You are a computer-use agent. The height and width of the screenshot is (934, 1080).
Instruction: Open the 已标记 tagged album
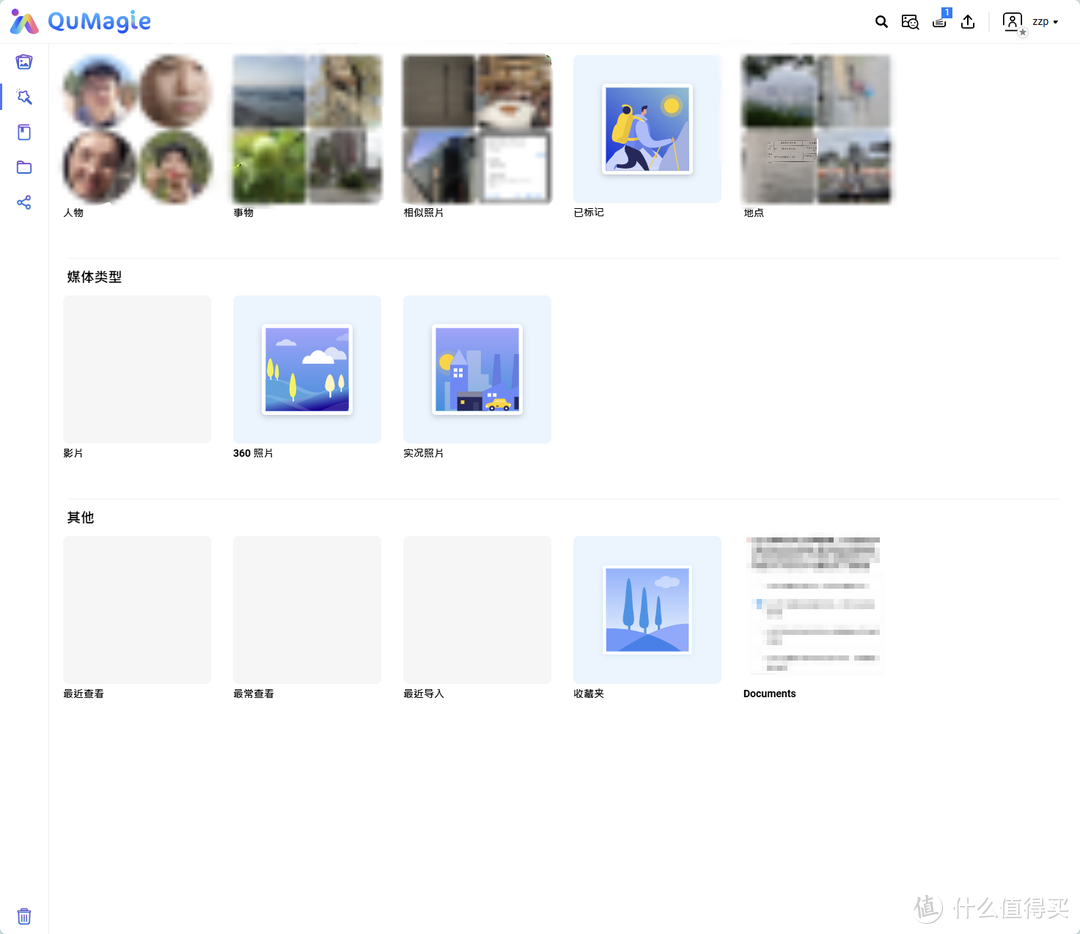click(x=647, y=129)
